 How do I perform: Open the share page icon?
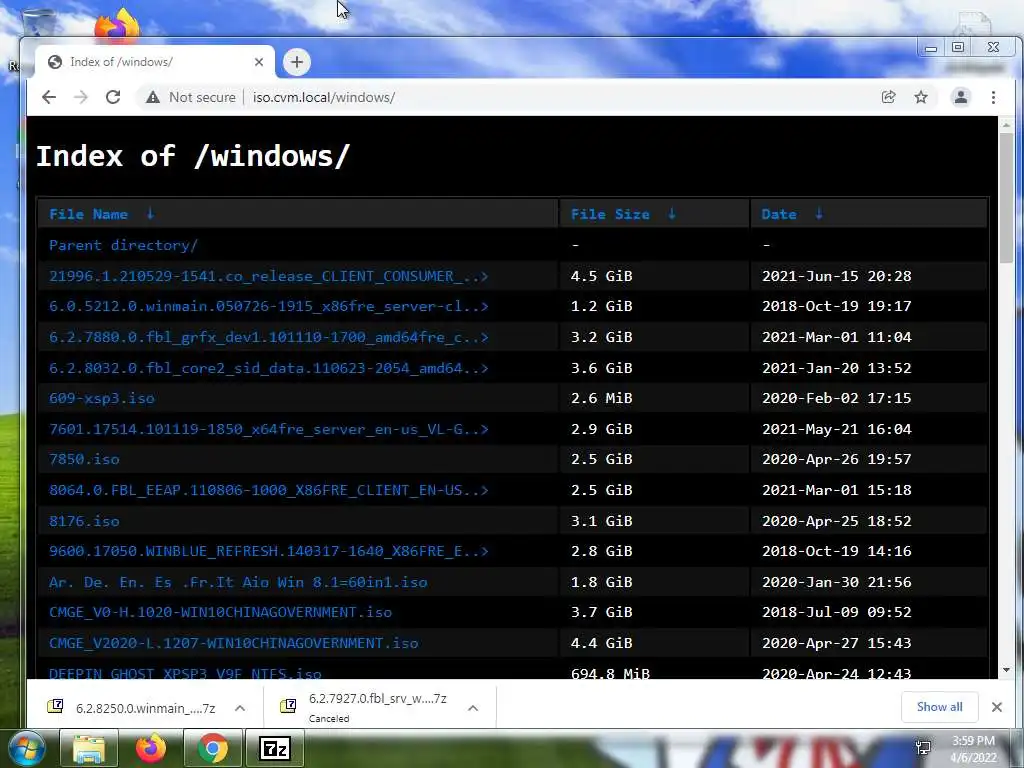888,97
